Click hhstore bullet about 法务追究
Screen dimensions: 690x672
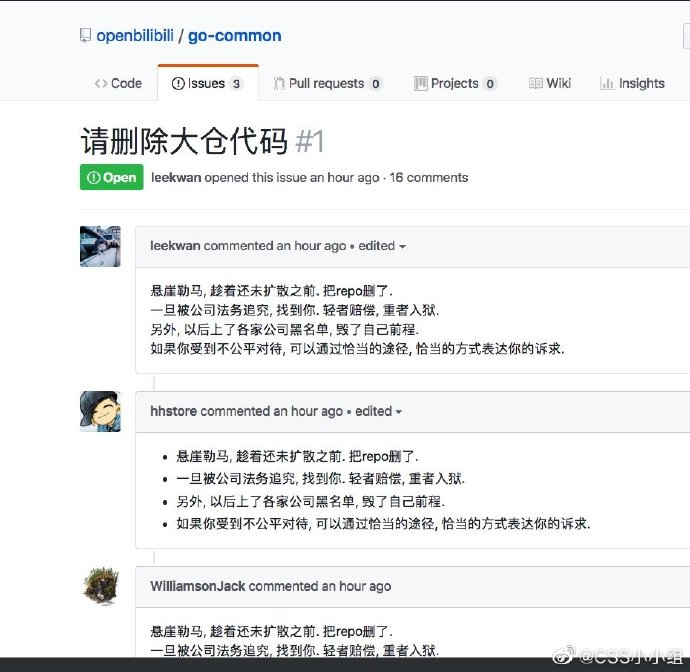pyautogui.click(x=320, y=478)
